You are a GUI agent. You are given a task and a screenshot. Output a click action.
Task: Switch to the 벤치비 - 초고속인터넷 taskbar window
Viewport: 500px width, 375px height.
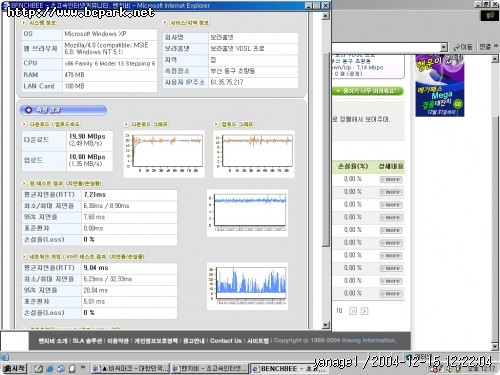tap(210, 368)
